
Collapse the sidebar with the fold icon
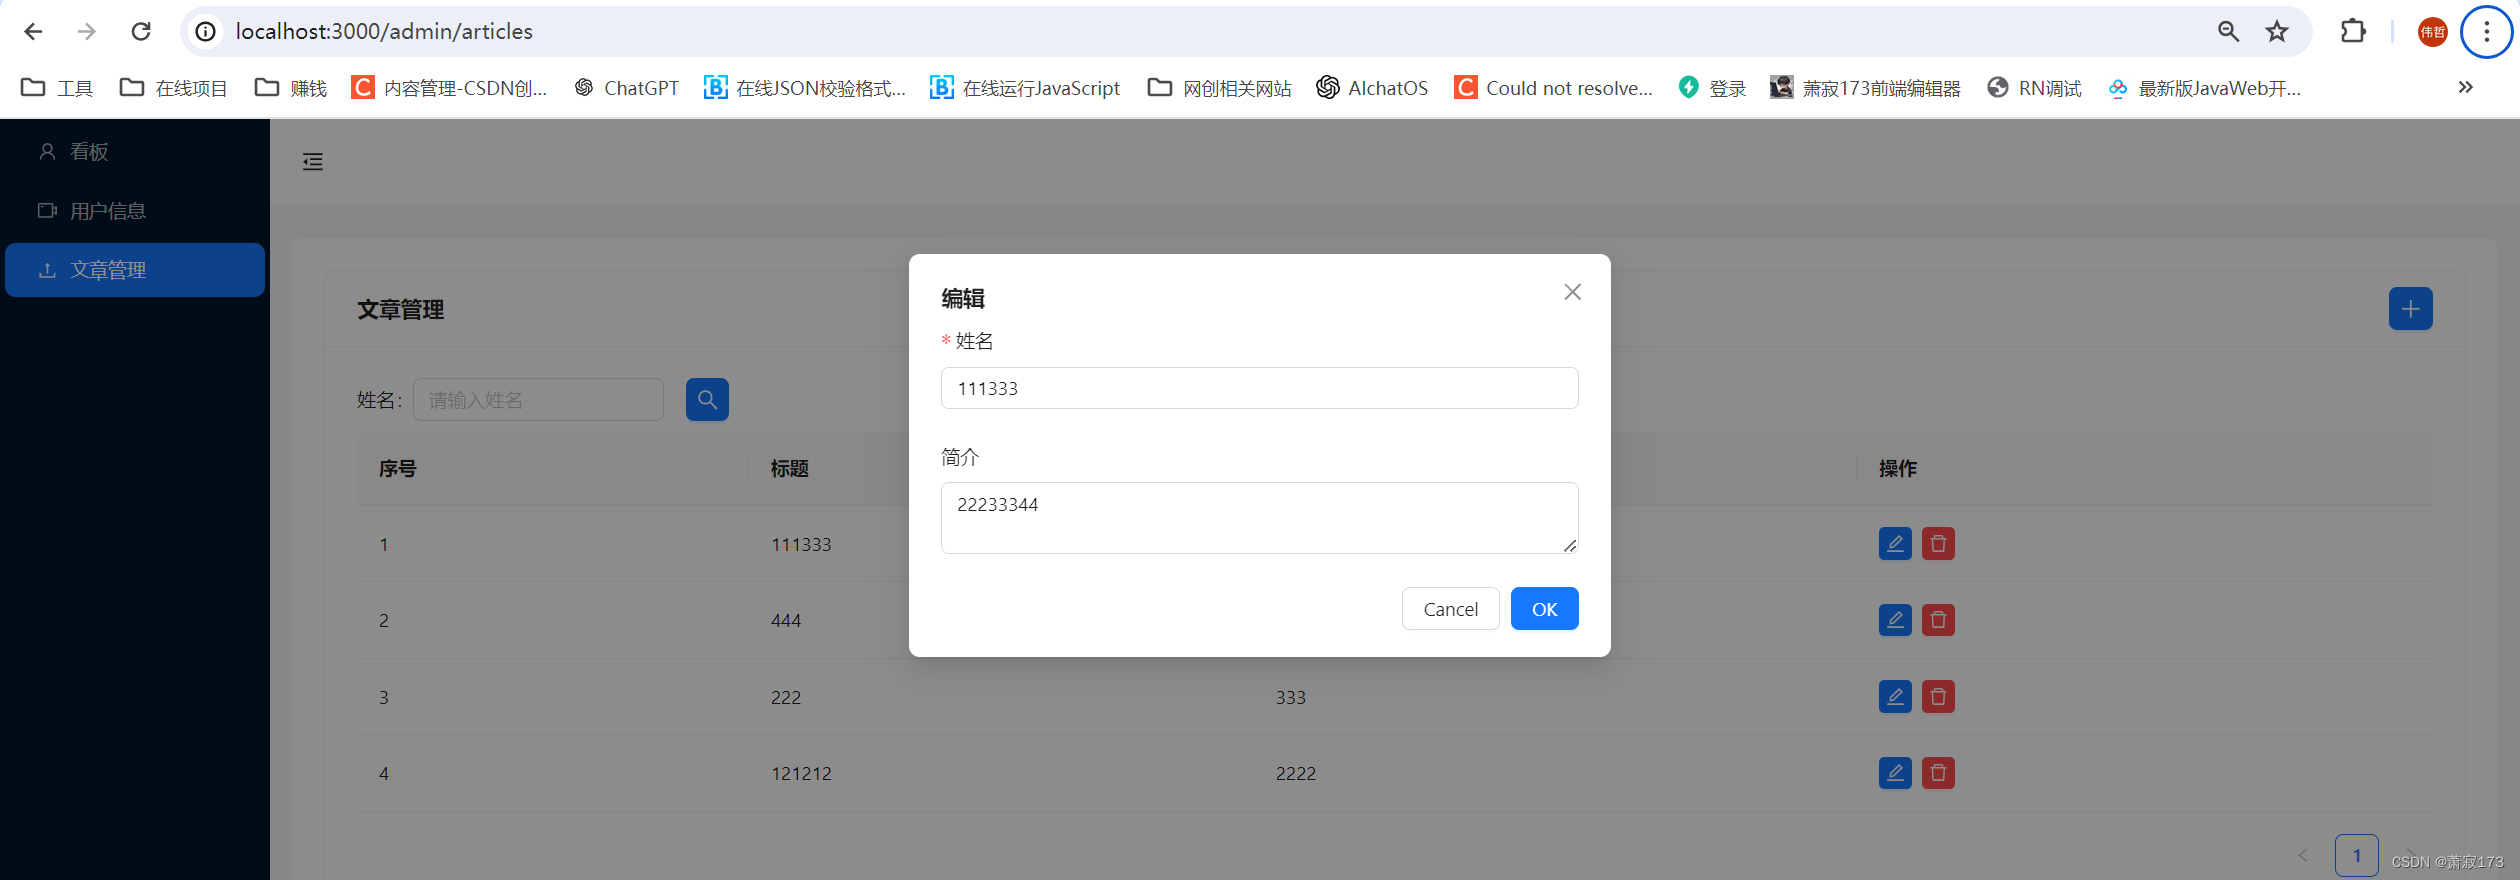313,162
